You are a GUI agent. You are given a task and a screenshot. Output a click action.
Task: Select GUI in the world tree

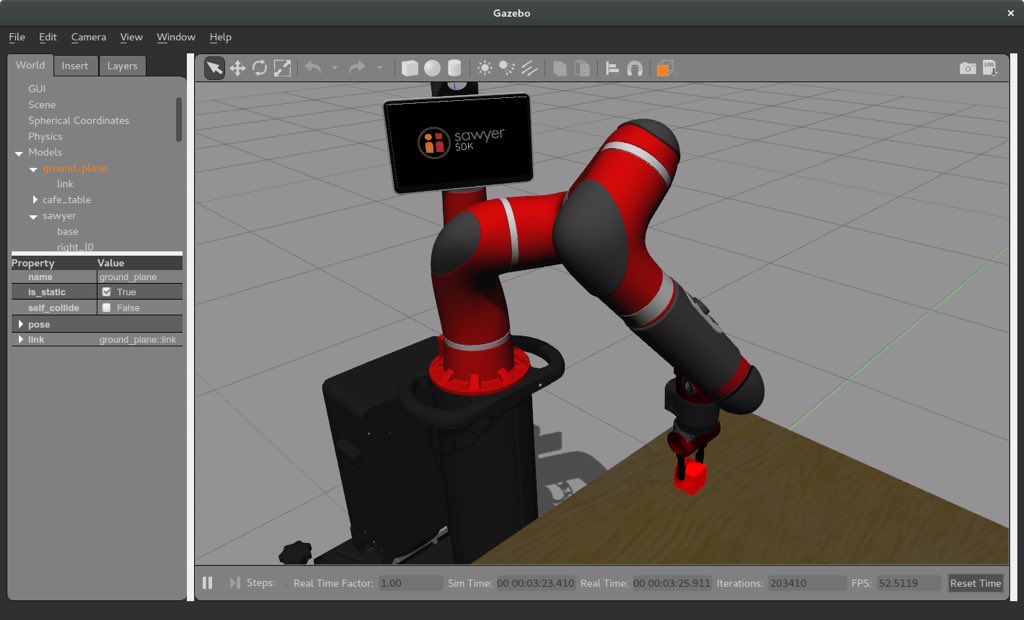pyautogui.click(x=37, y=89)
